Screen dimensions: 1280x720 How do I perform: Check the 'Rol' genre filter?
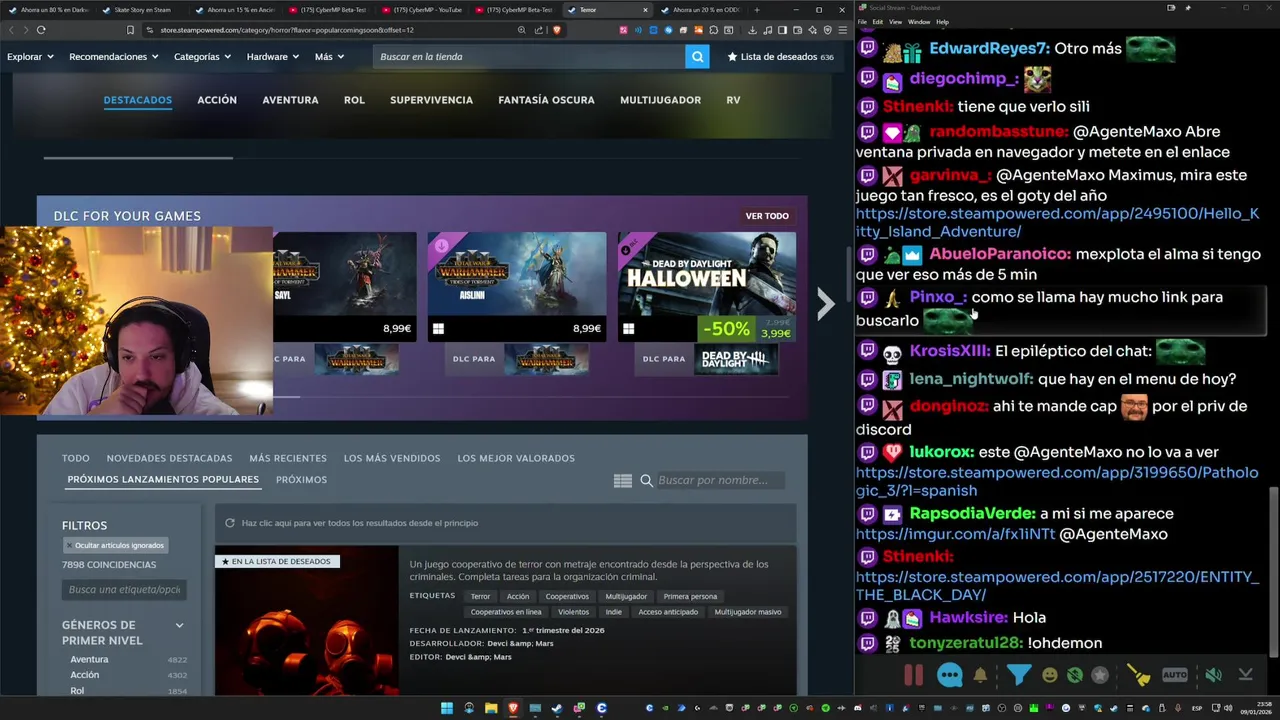77,691
